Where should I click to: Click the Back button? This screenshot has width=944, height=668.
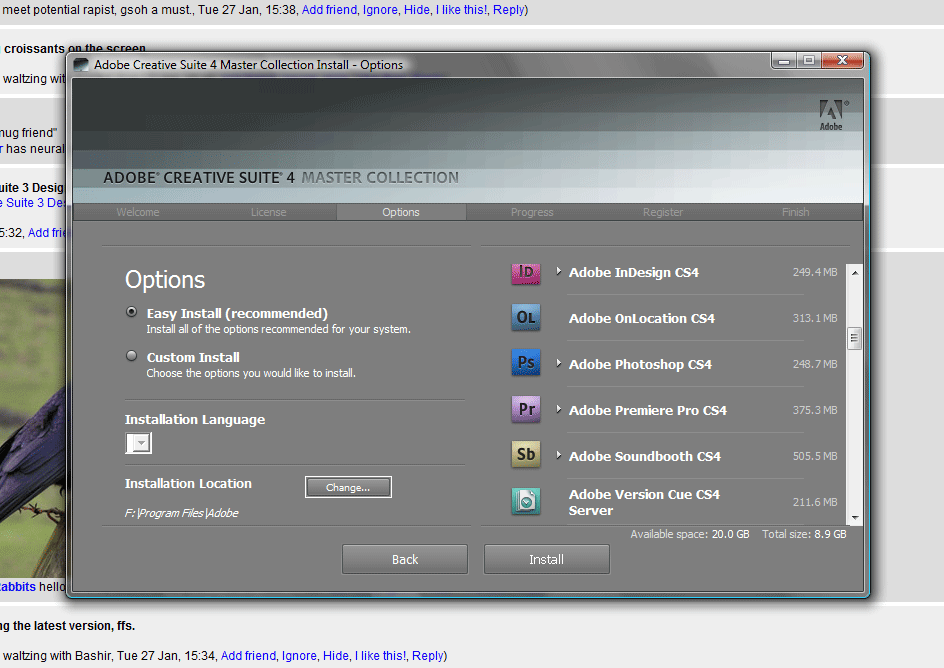pyautogui.click(x=405, y=559)
